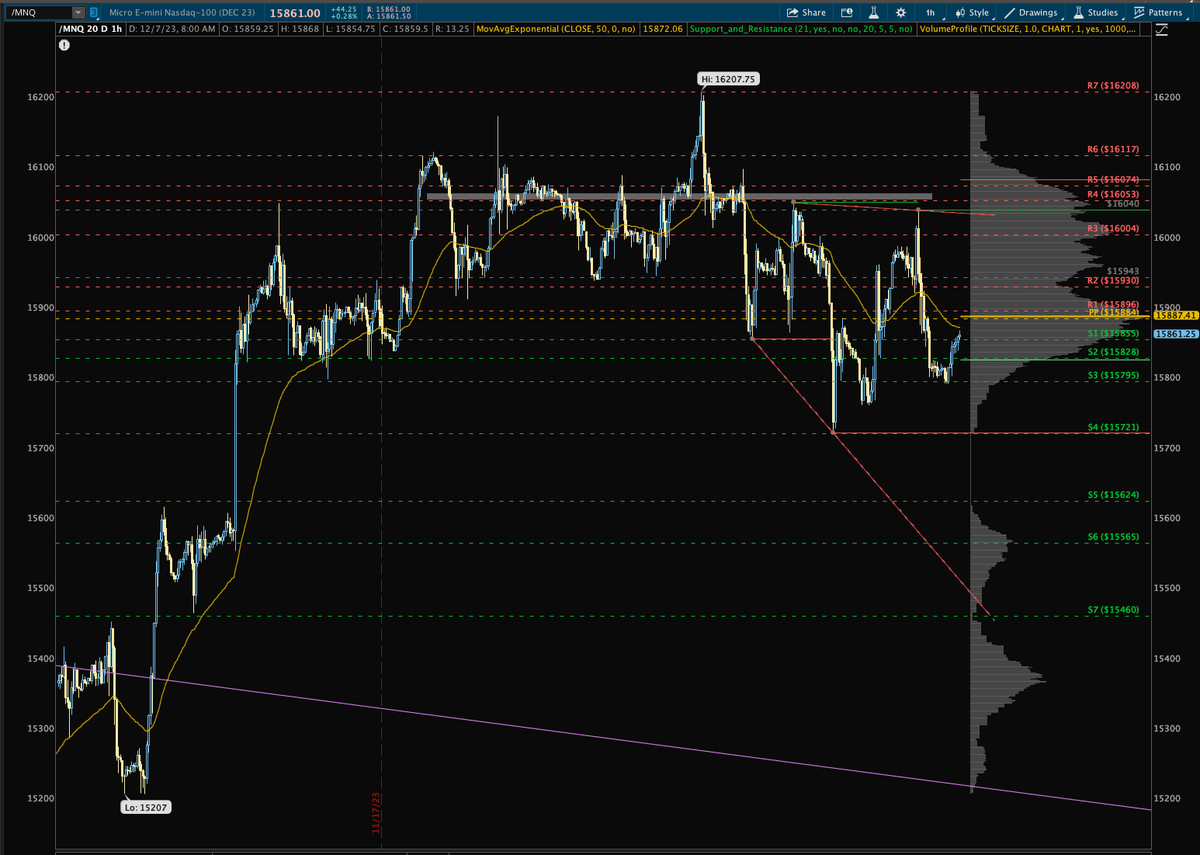Click the blue link-color number 3 icon

93,12
